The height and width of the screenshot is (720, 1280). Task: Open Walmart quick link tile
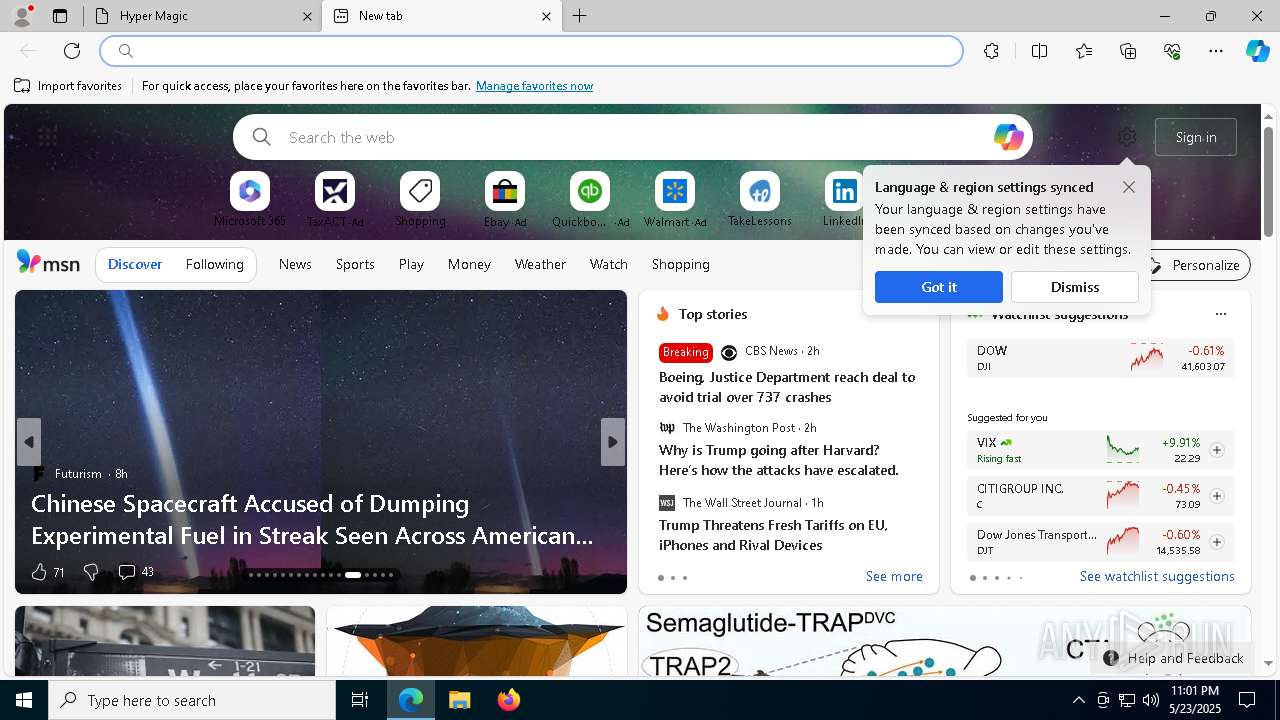pyautogui.click(x=675, y=200)
